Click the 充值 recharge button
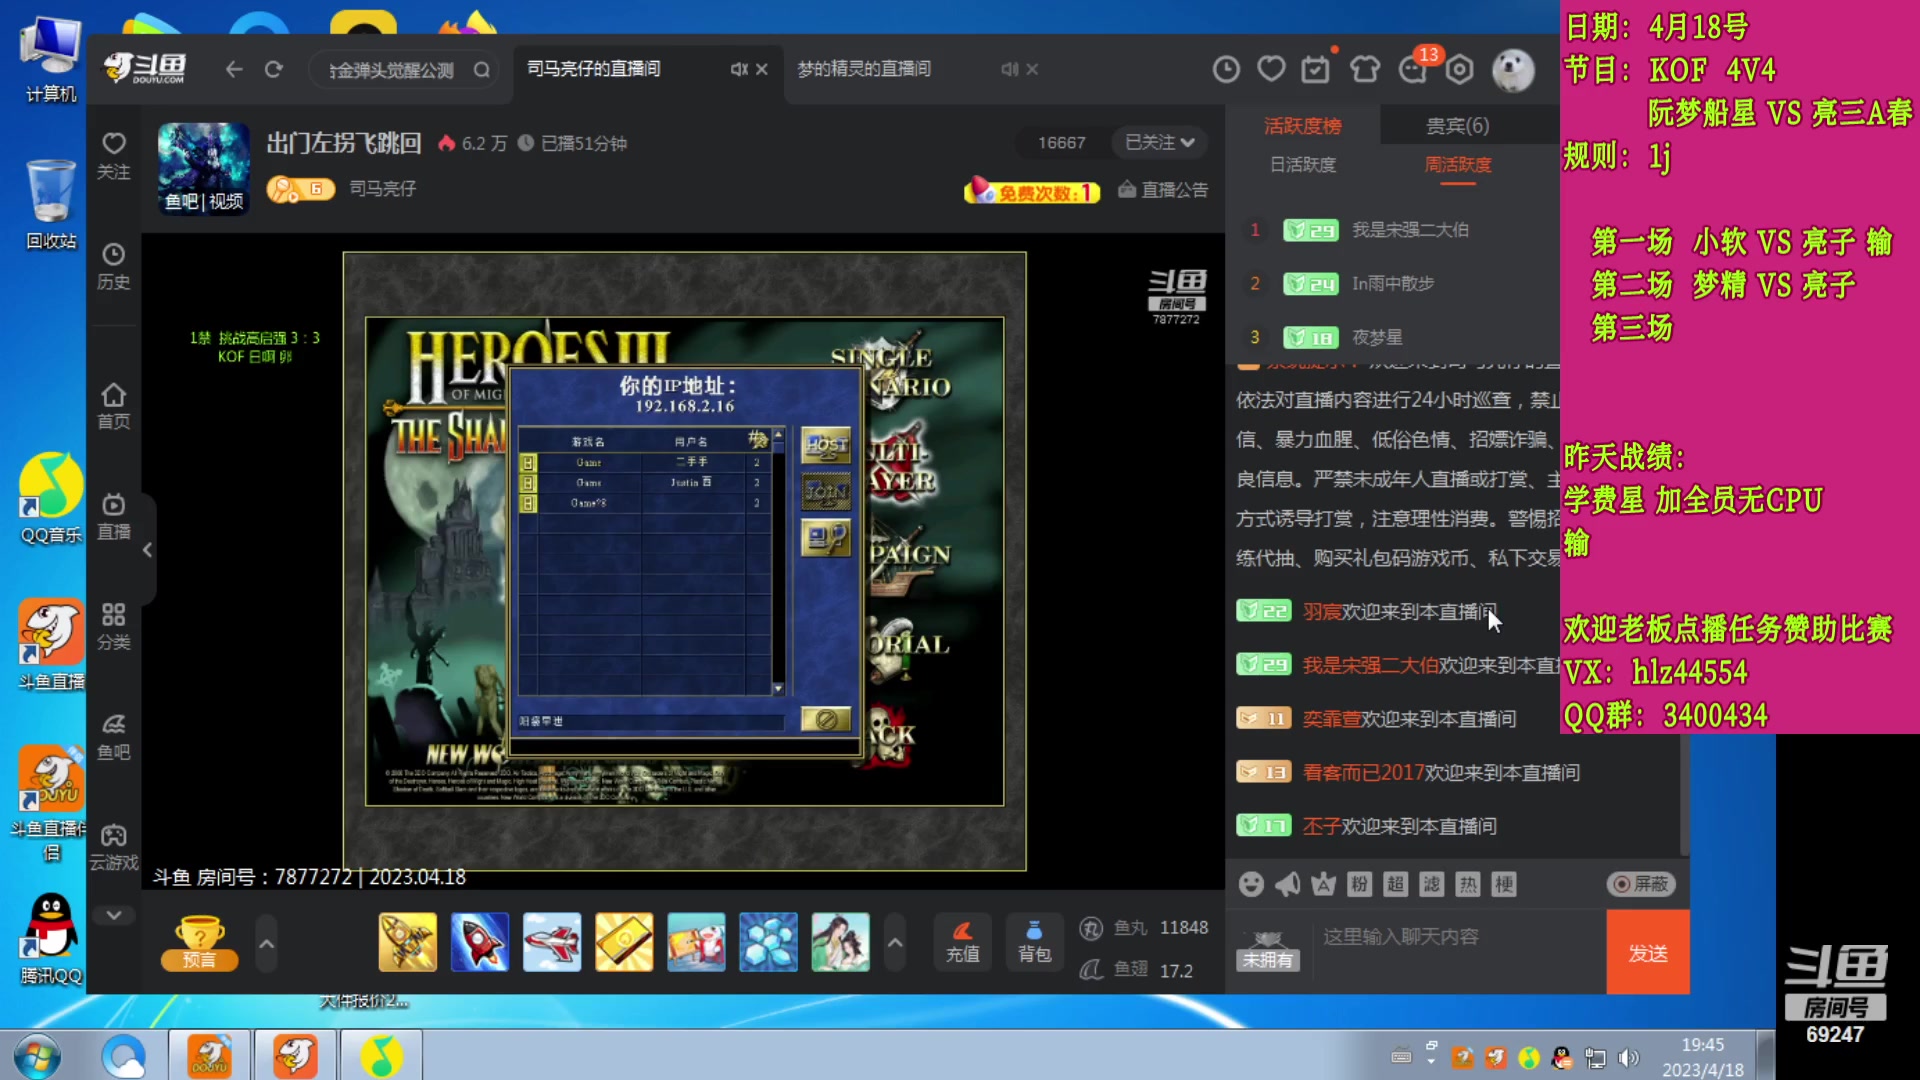Screen dimensions: 1920x1080 tap(963, 942)
